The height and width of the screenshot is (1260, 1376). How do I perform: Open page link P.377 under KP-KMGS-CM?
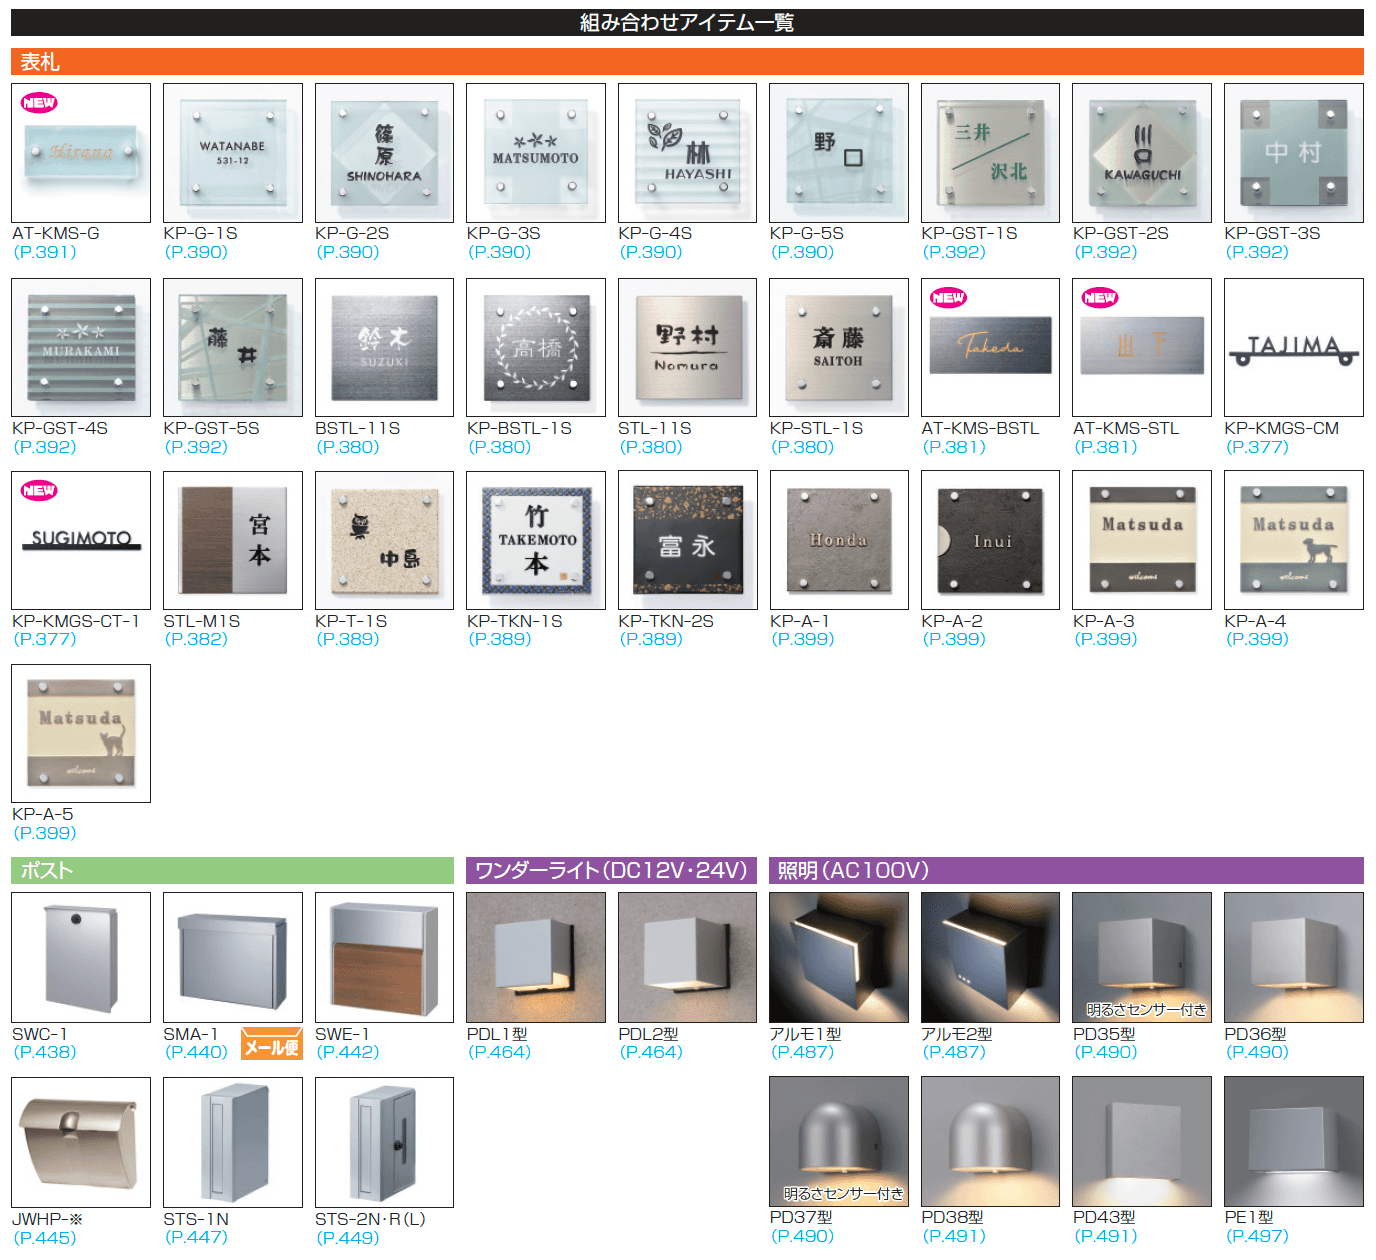[x=1257, y=447]
